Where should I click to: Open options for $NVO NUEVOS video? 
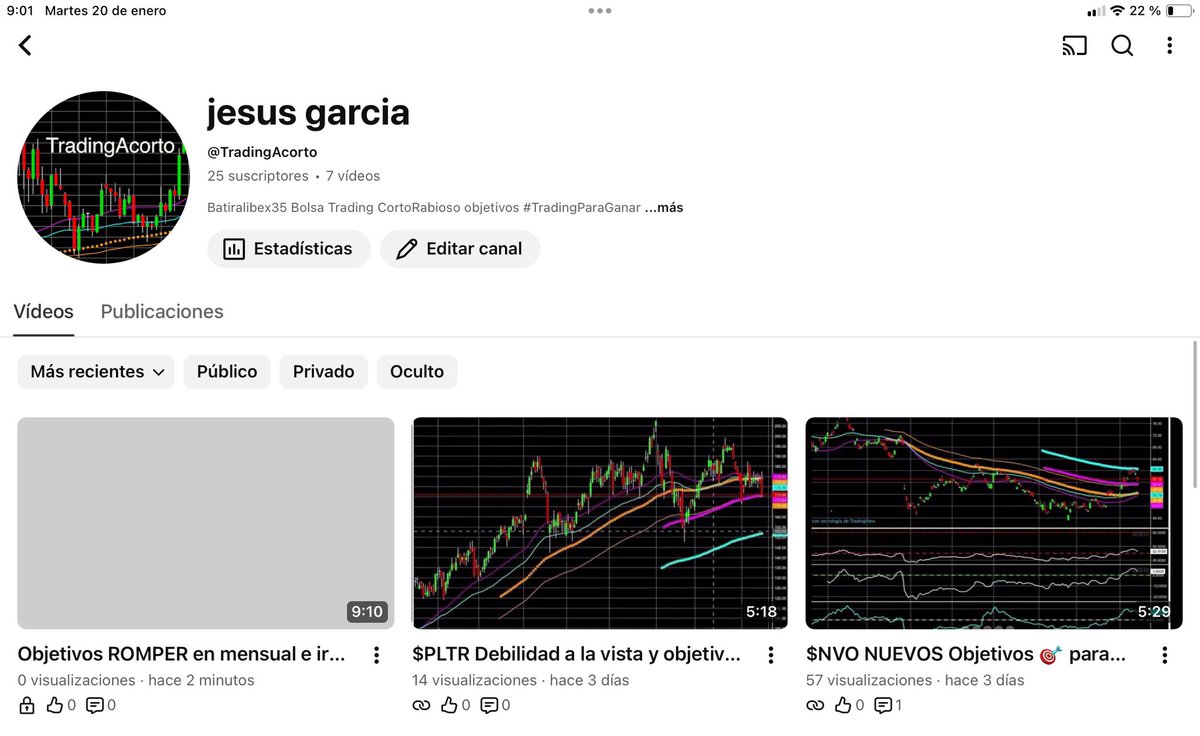1164,656
